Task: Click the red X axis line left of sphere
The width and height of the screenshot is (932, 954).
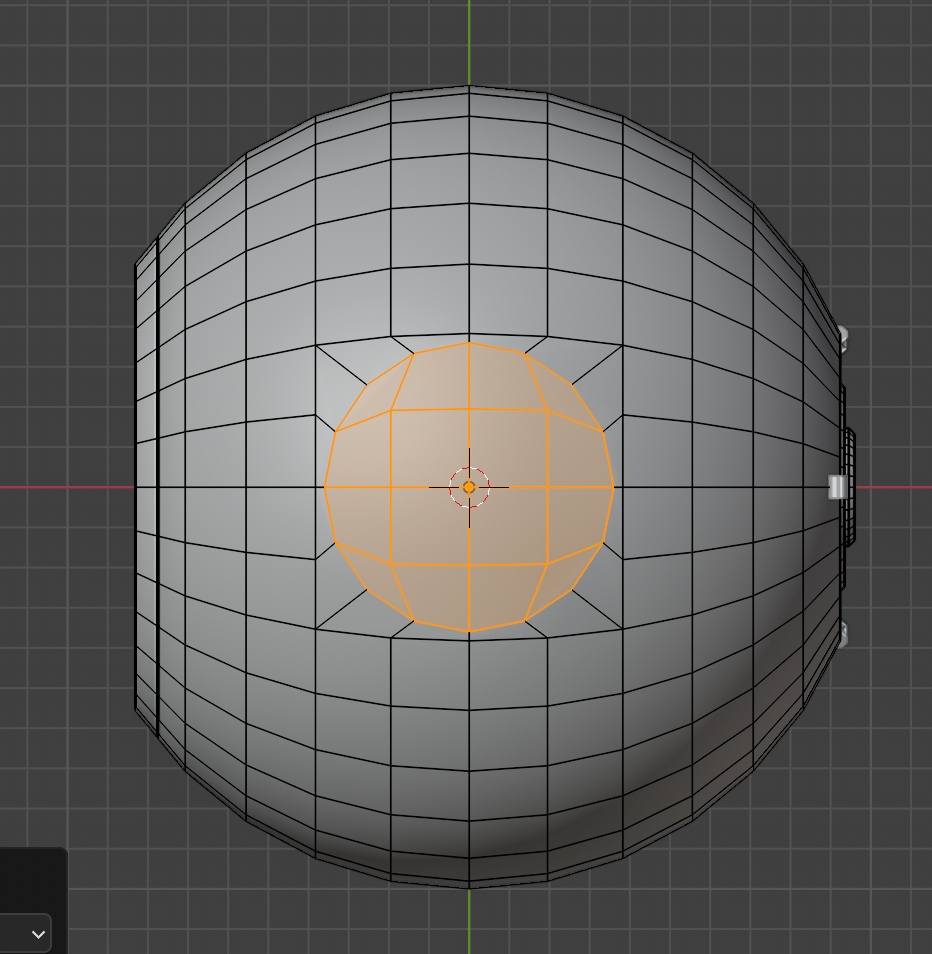Action: 60,487
